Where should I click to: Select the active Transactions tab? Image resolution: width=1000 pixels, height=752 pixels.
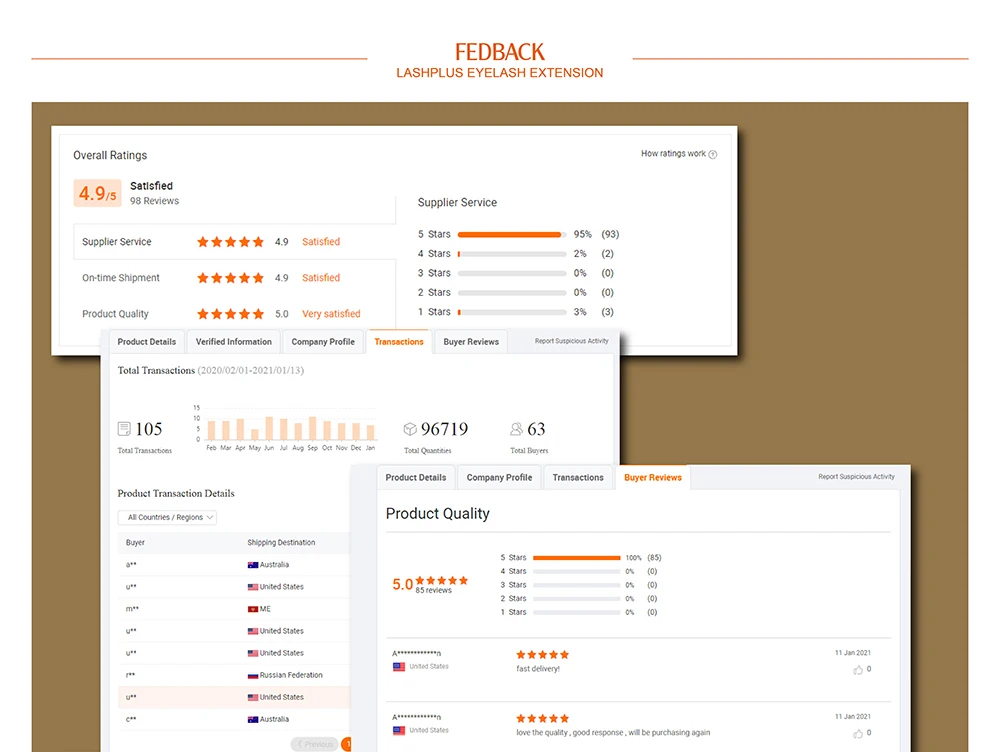(399, 342)
